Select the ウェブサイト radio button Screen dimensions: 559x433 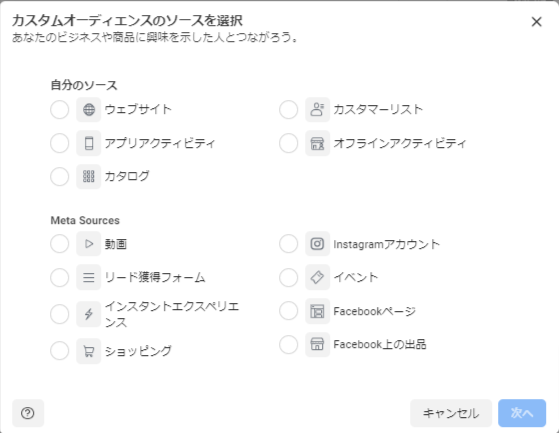coord(60,109)
